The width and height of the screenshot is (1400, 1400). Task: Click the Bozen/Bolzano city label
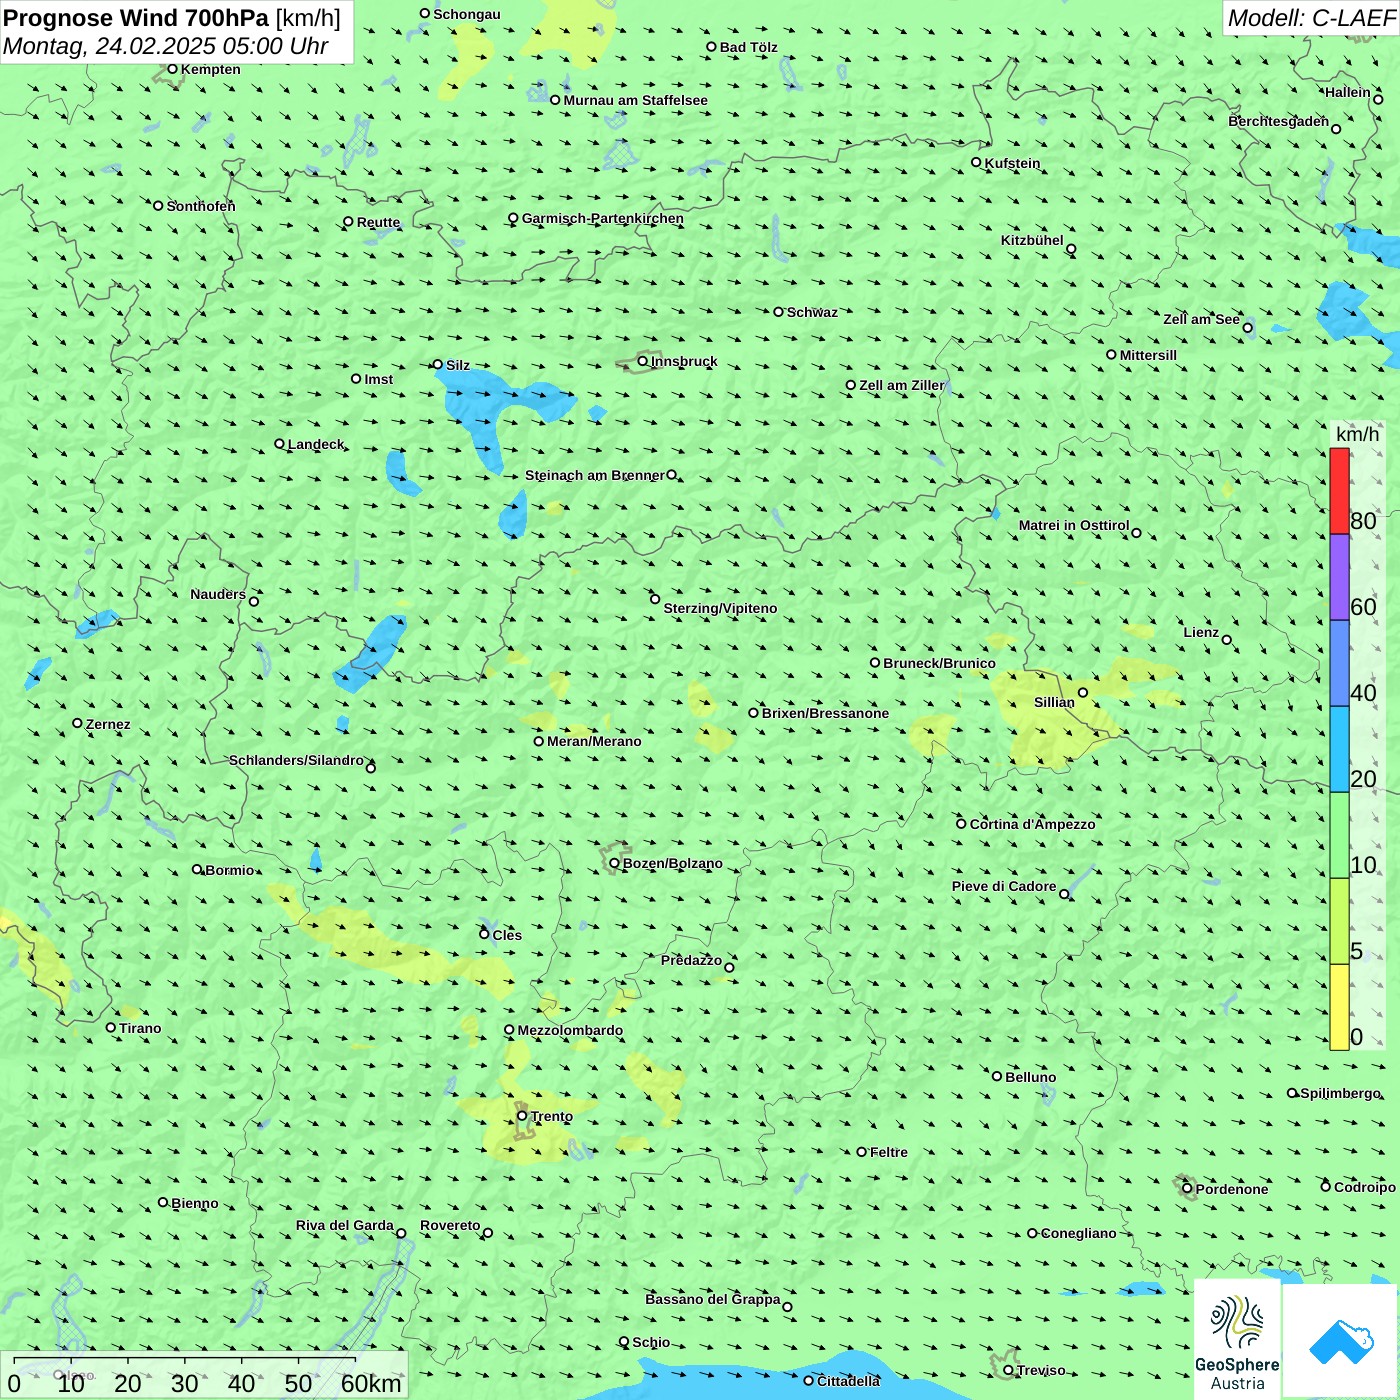[672, 863]
